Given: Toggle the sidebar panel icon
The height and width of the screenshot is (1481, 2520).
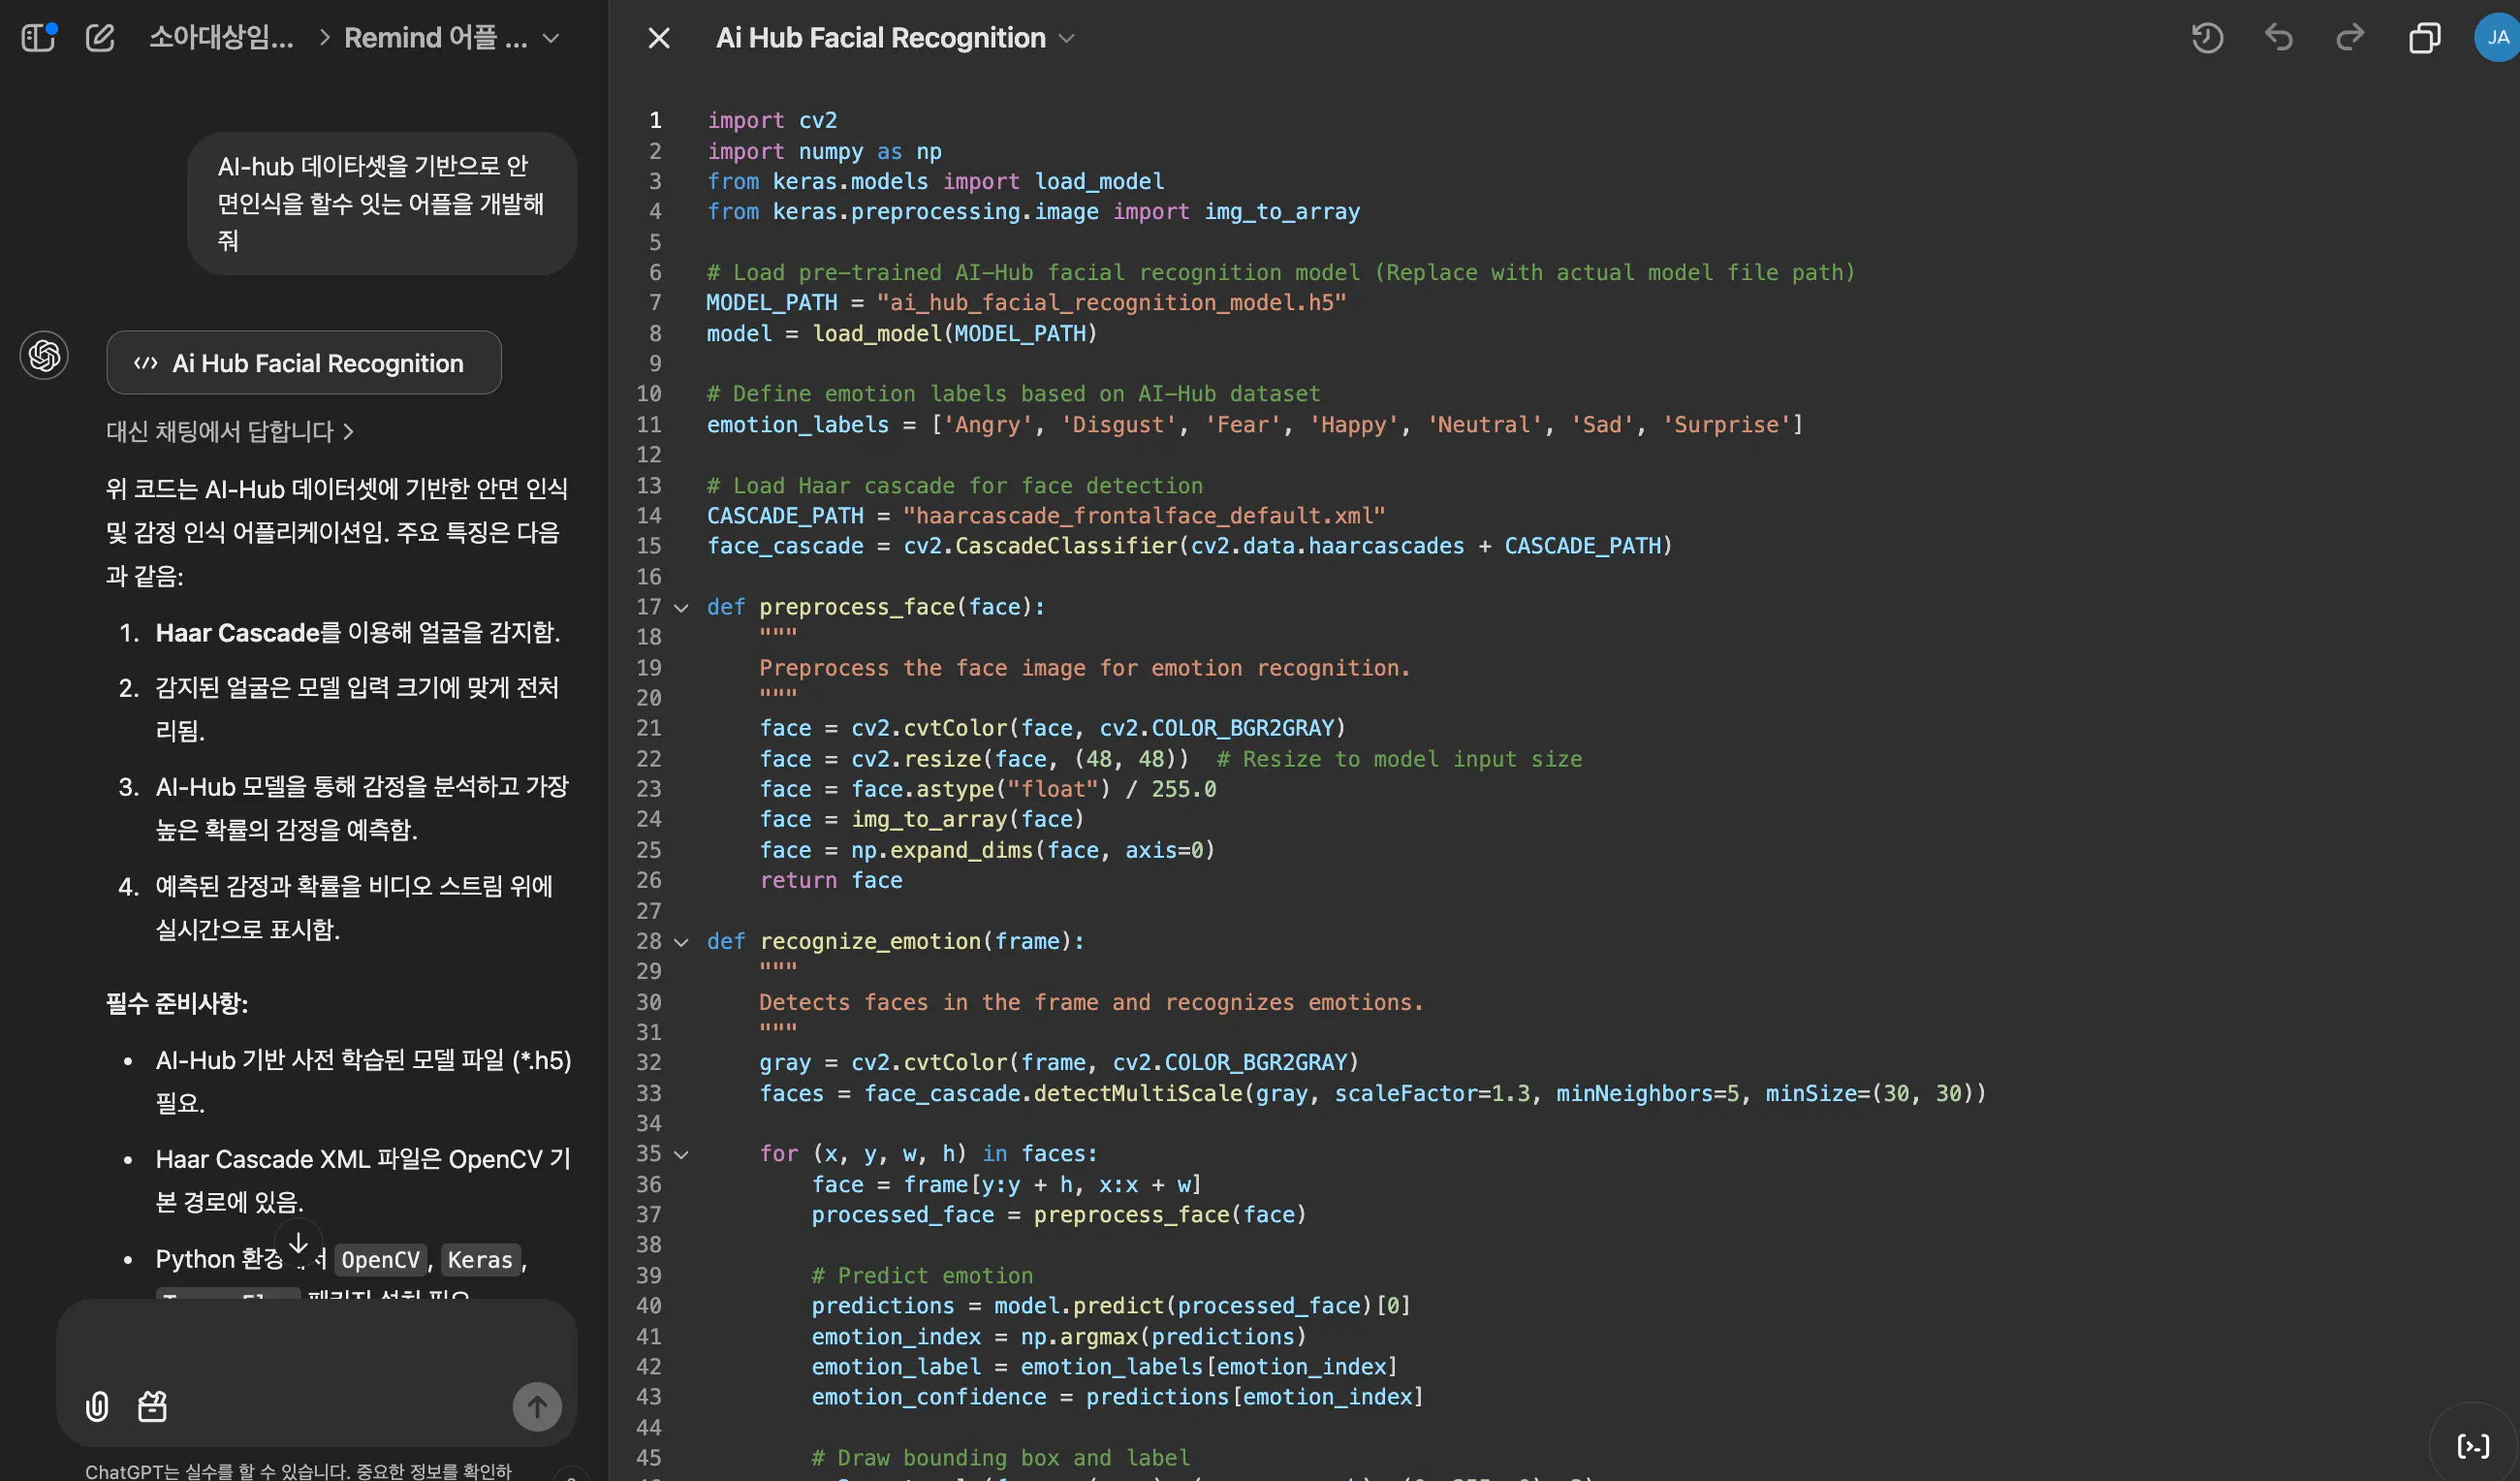Looking at the screenshot, I should click(x=38, y=38).
